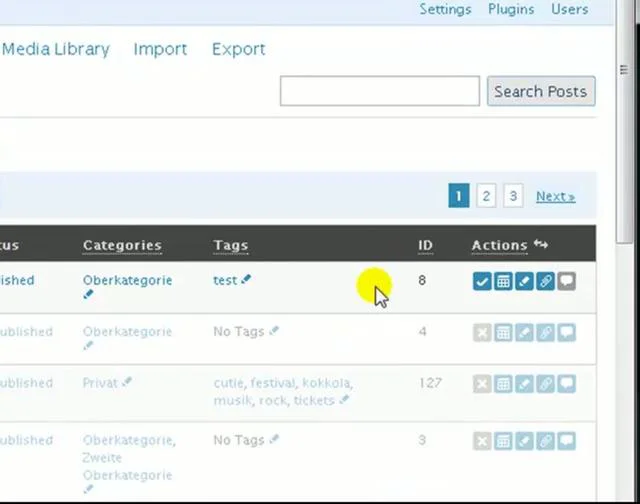Click the Search Posts button
The height and width of the screenshot is (504, 640).
[541, 91]
